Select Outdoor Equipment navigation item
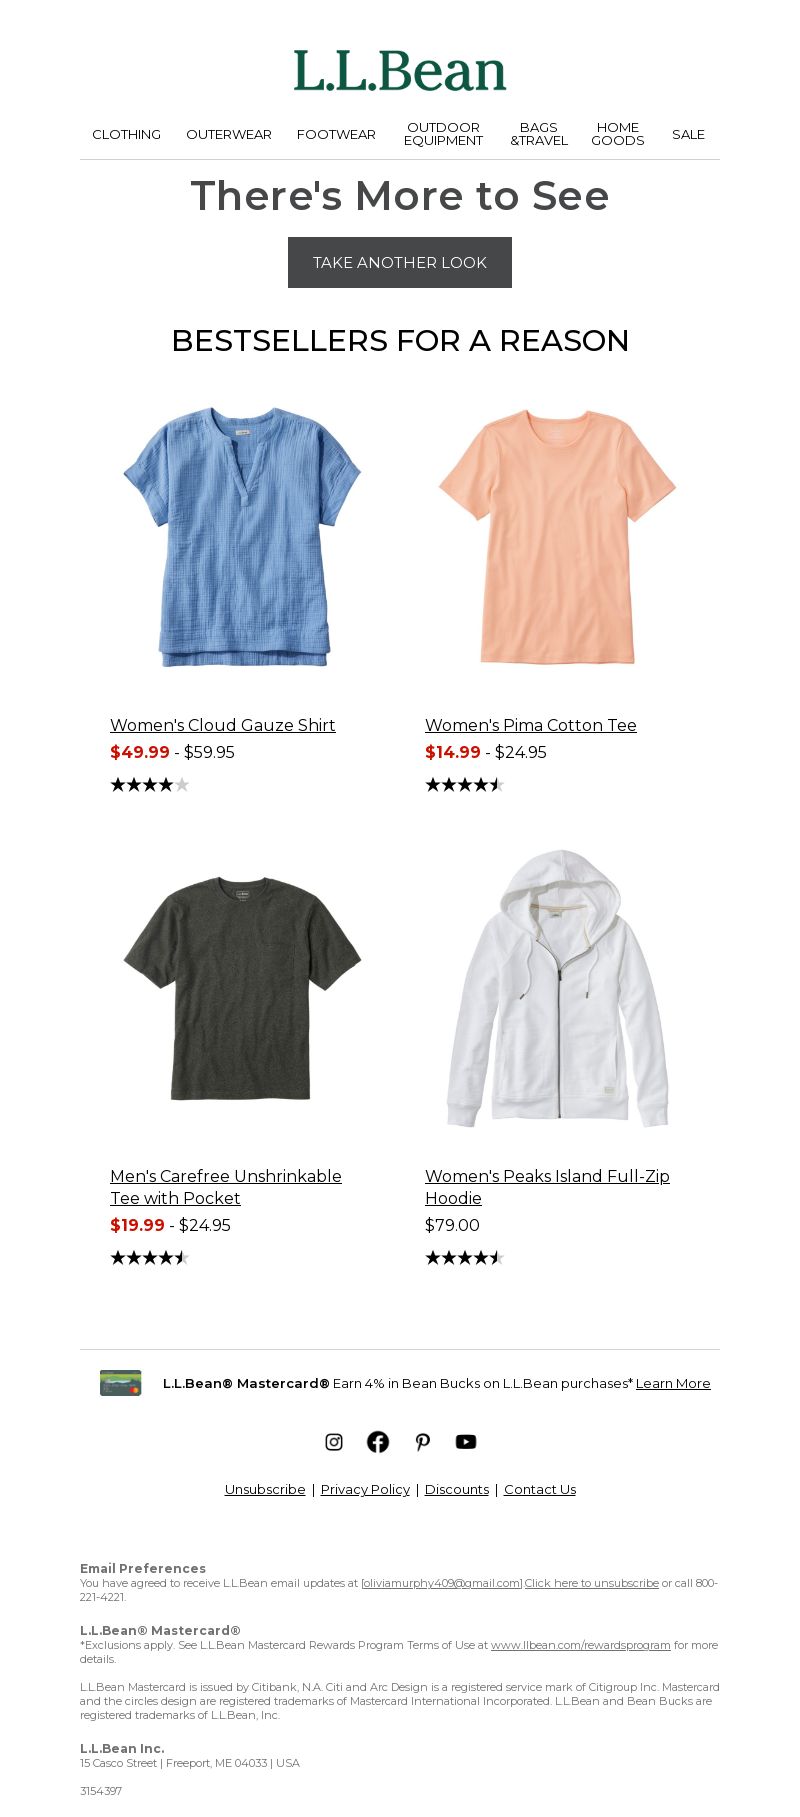The height and width of the screenshot is (1817, 800). [443, 134]
